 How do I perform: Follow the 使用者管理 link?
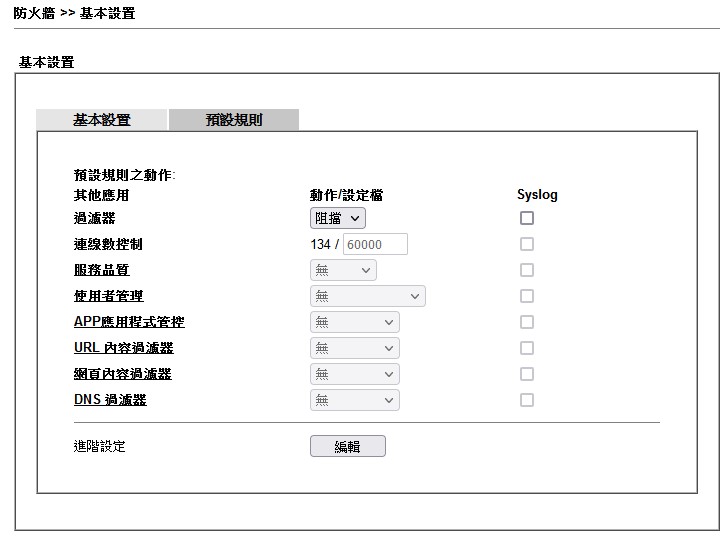coord(108,296)
